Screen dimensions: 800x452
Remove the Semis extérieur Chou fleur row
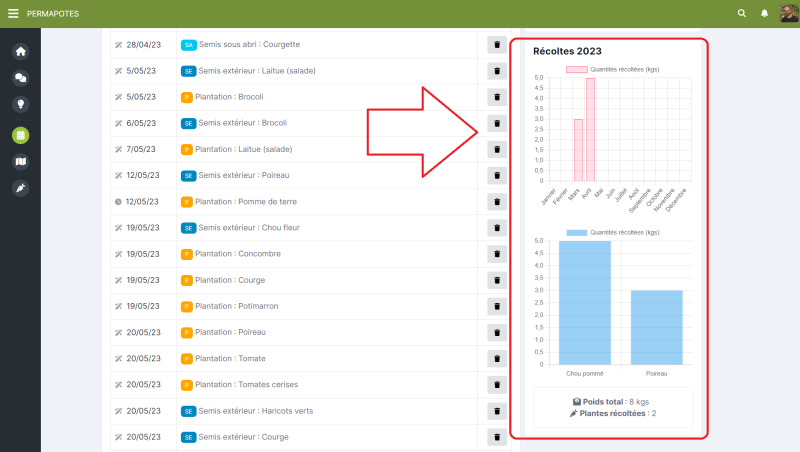496,228
